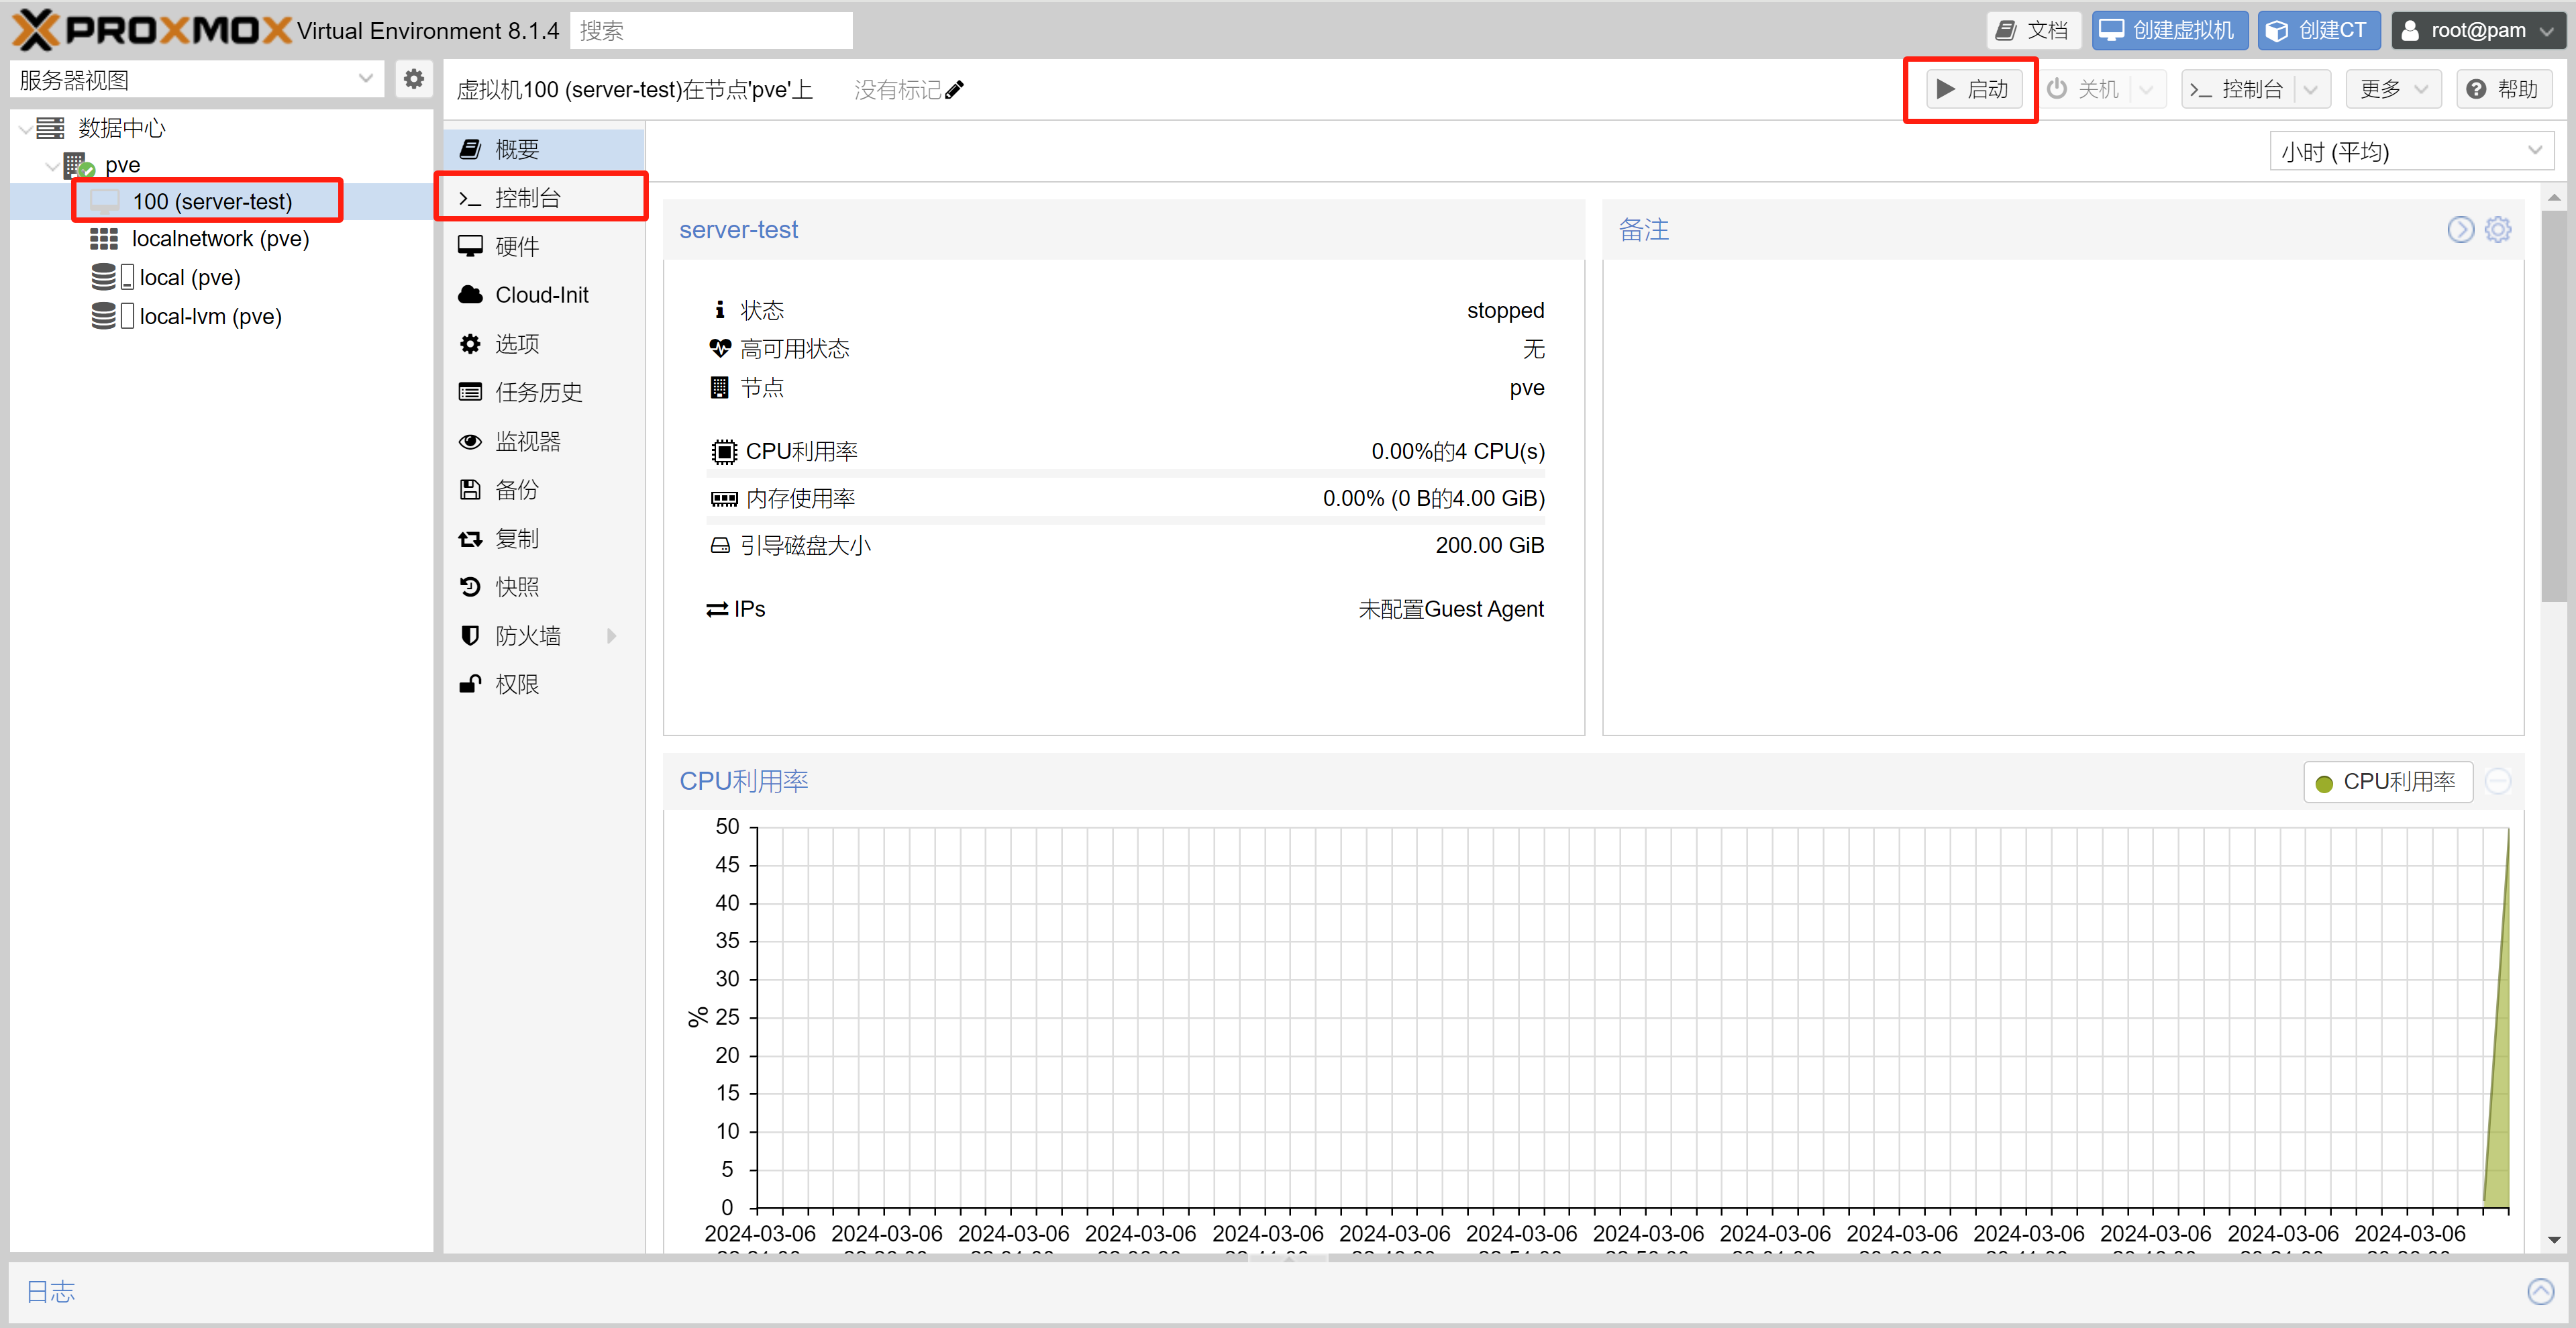The image size is (2576, 1328).
Task: Click the server-test panel title
Action: 738,230
